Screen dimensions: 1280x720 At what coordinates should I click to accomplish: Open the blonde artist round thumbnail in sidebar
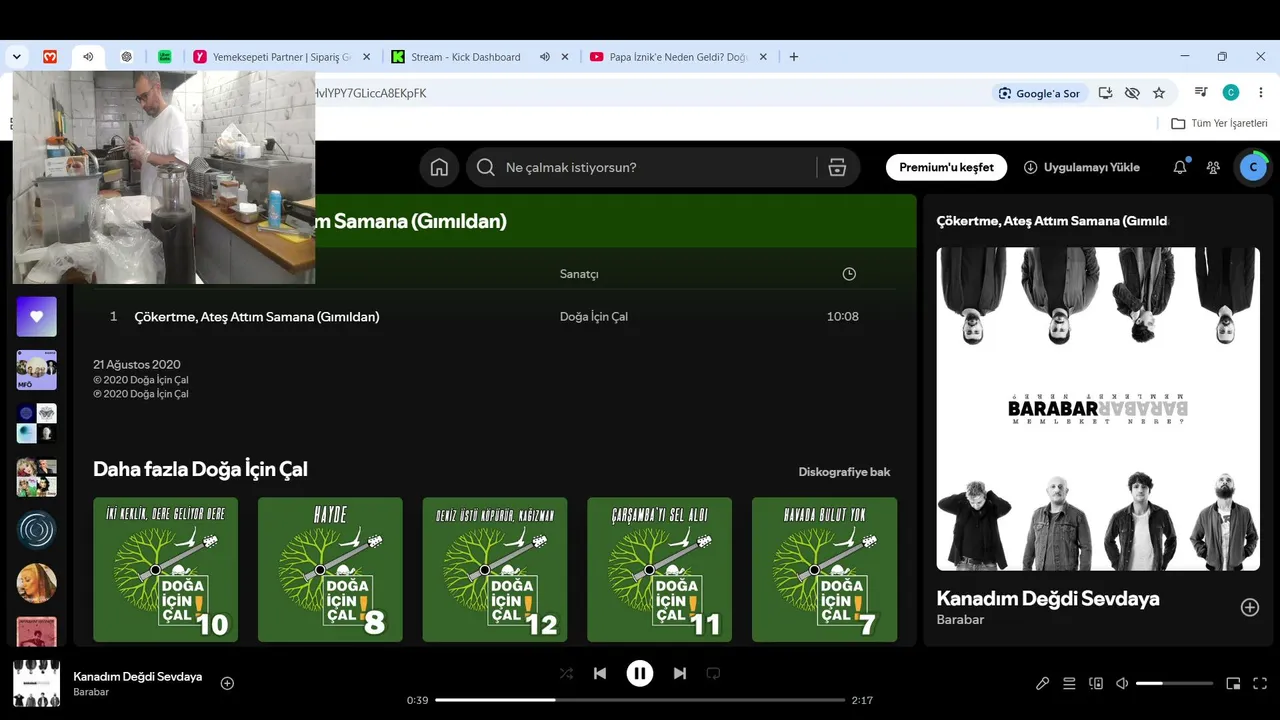(x=37, y=583)
